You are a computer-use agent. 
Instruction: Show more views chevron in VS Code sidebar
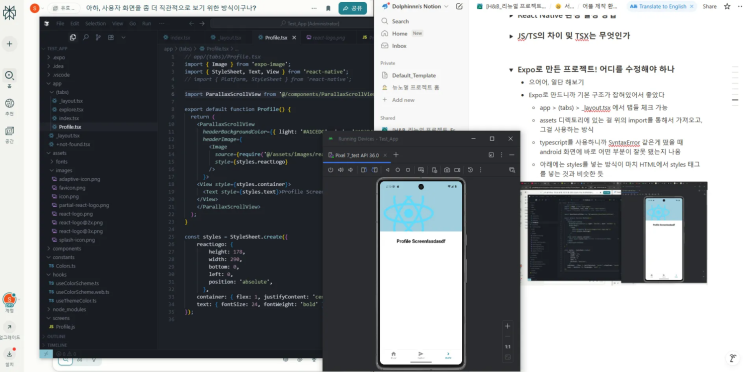click(x=123, y=37)
